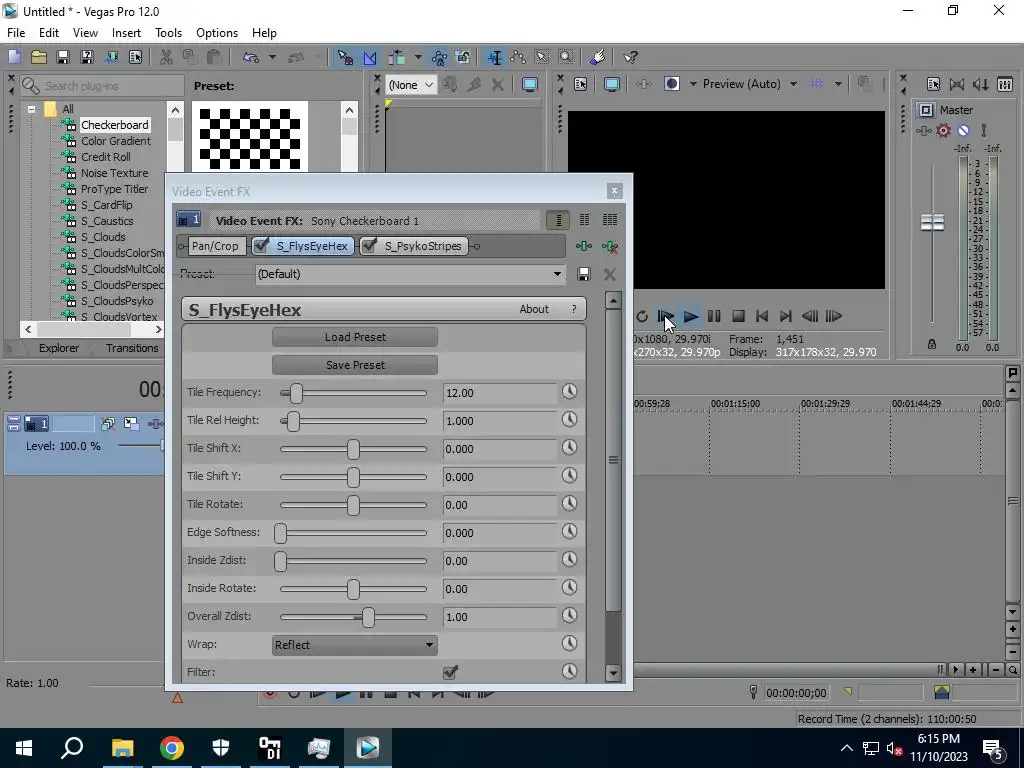Open the Auto Ripple mode dropdown arrow
The image size is (1024, 768).
pyautogui.click(x=418, y=57)
